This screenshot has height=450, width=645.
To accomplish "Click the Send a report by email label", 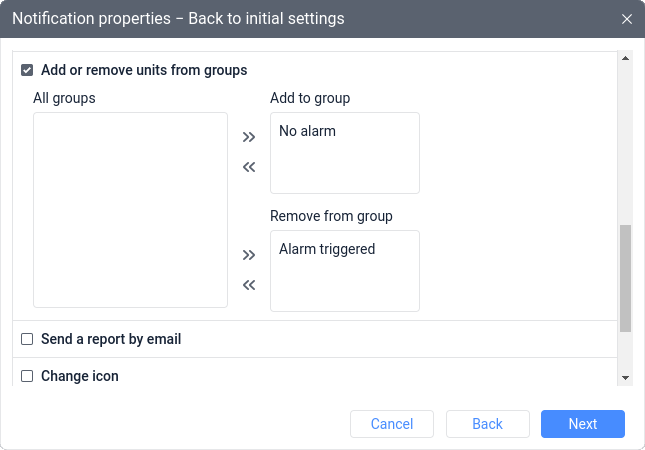I will [111, 340].
